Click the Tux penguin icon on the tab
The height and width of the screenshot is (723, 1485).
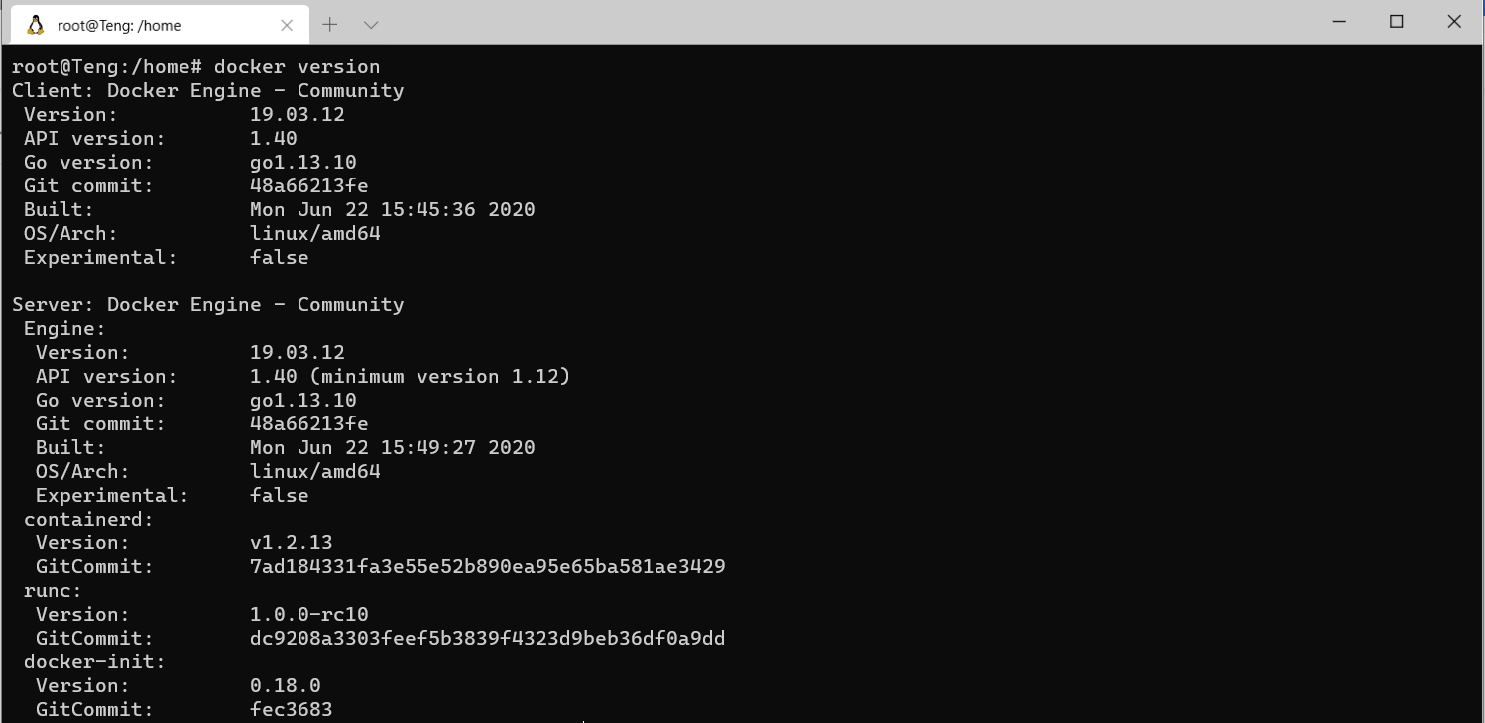click(x=36, y=25)
